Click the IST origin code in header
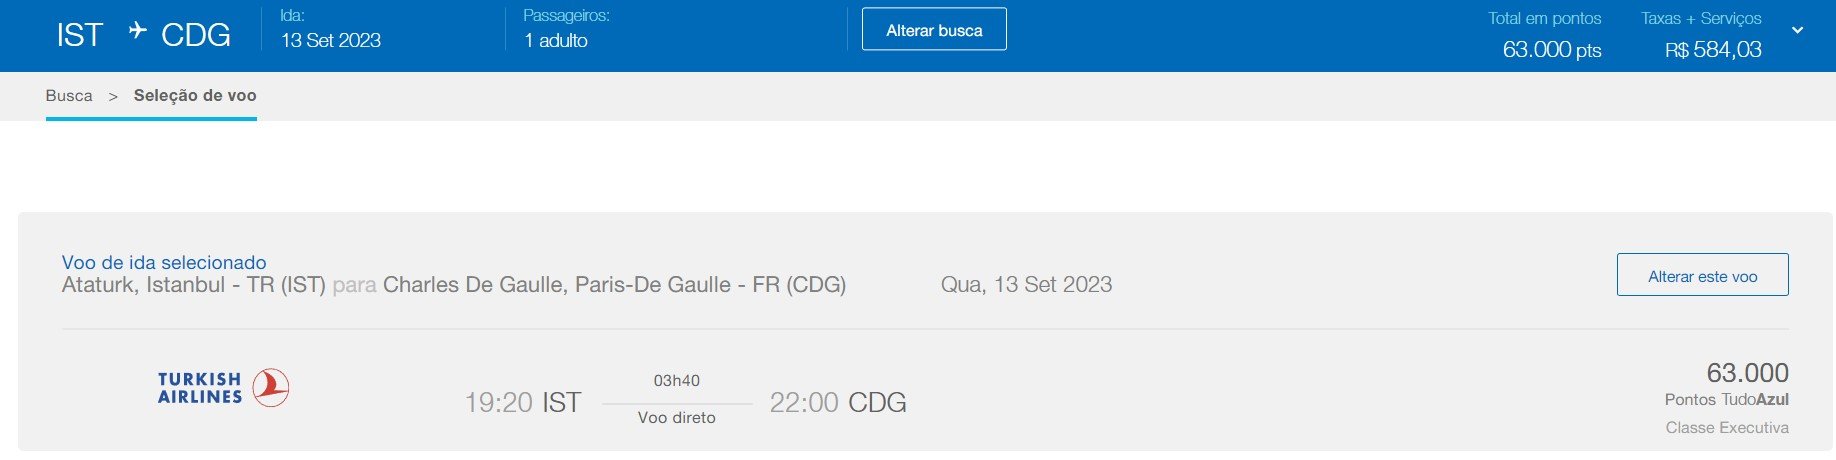The height and width of the screenshot is (460, 1836). click(x=80, y=35)
